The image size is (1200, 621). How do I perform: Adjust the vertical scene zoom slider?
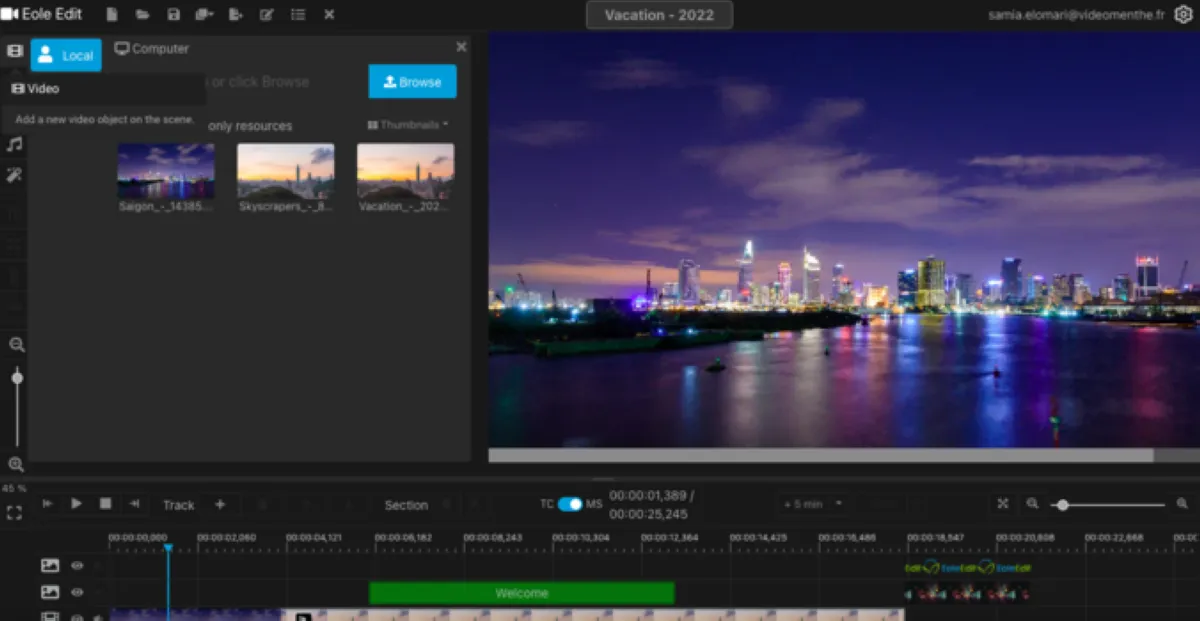pyautogui.click(x=17, y=405)
